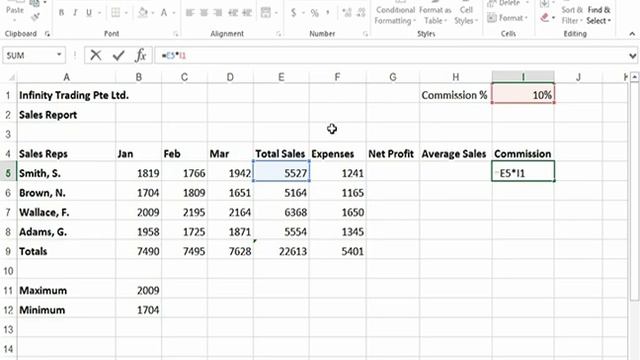
Task: Confirm formula entry with checkmark
Action: [118, 55]
